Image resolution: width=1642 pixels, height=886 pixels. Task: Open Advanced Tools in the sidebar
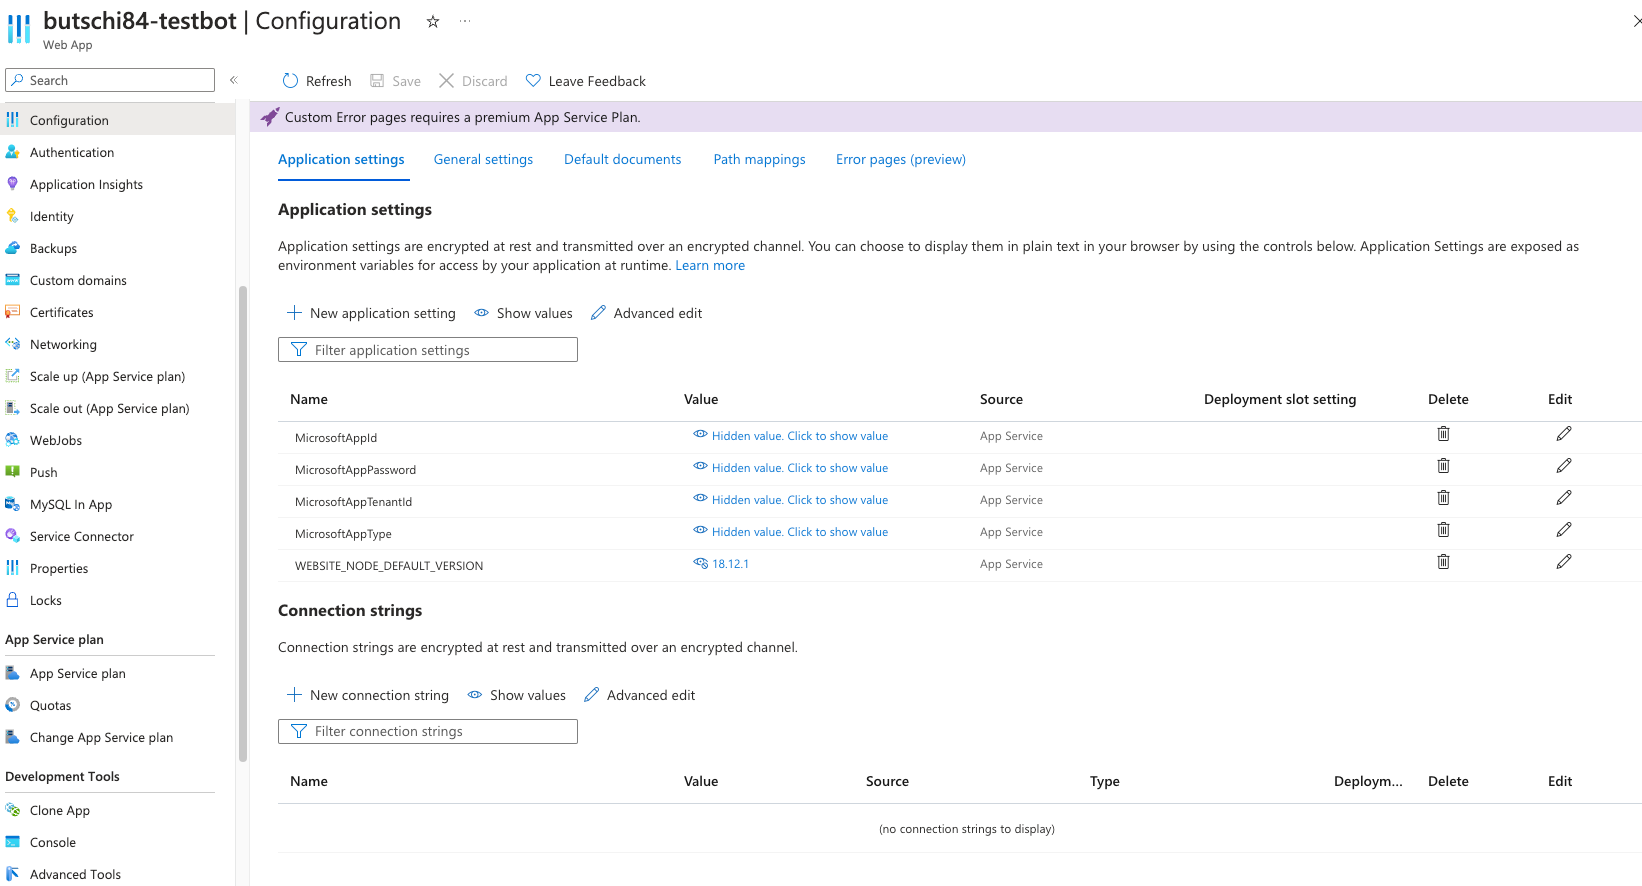tap(75, 874)
